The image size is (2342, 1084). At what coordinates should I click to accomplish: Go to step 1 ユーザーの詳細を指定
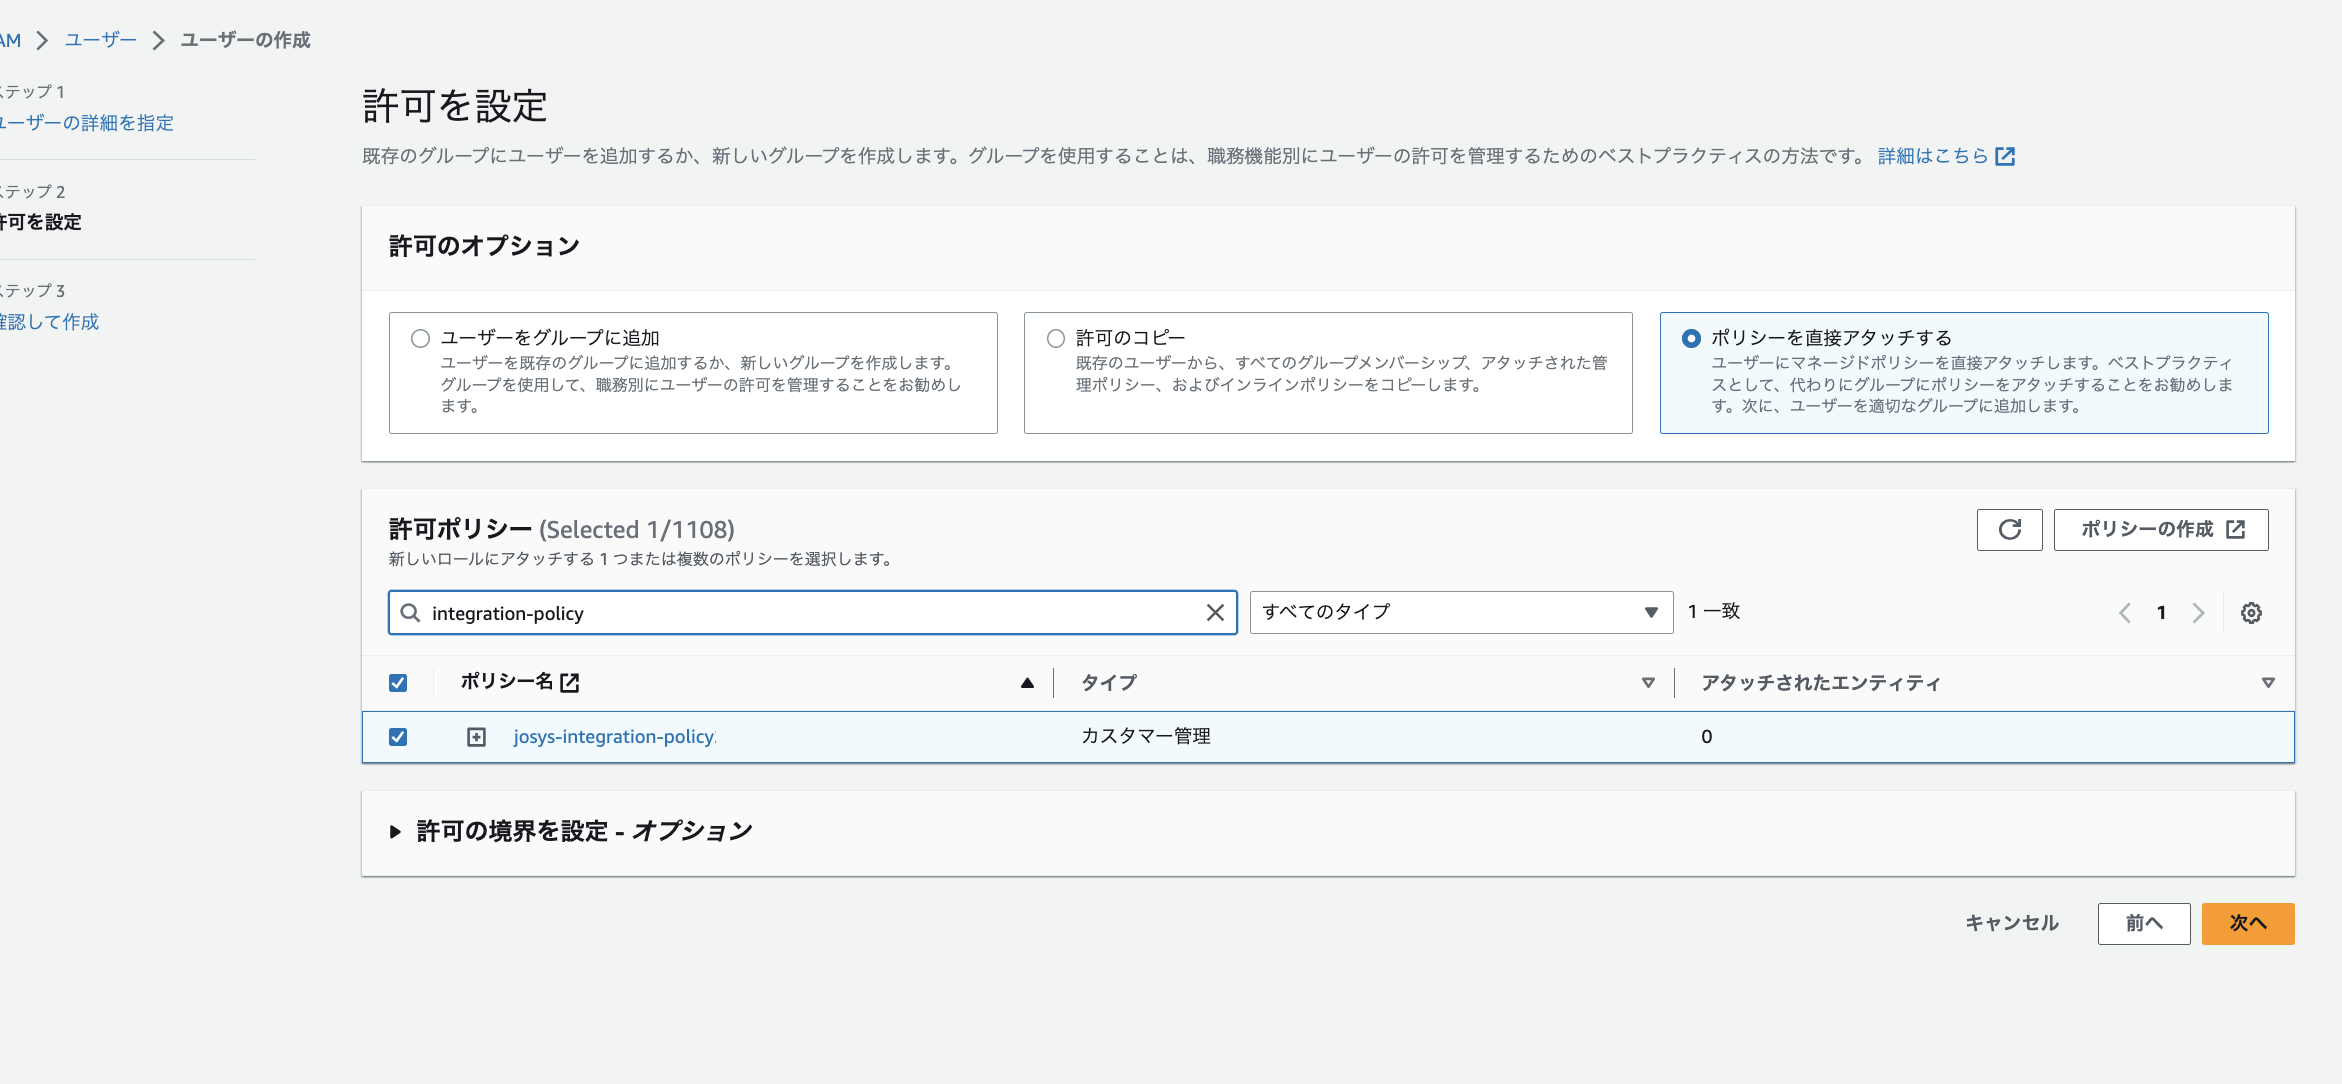pyautogui.click(x=88, y=123)
